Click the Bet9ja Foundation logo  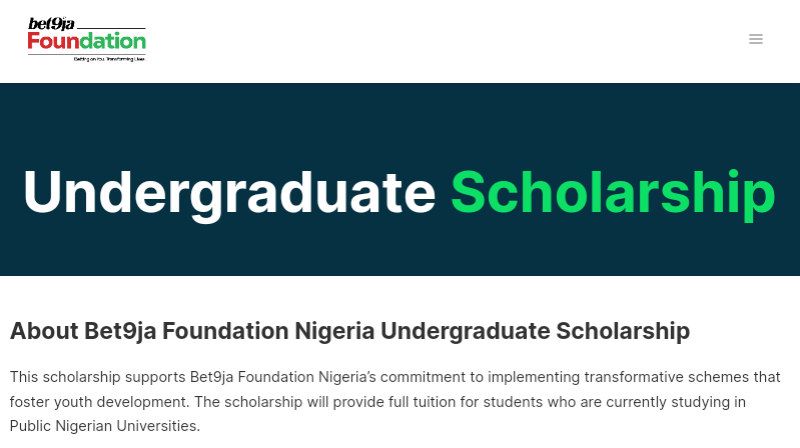(x=87, y=40)
